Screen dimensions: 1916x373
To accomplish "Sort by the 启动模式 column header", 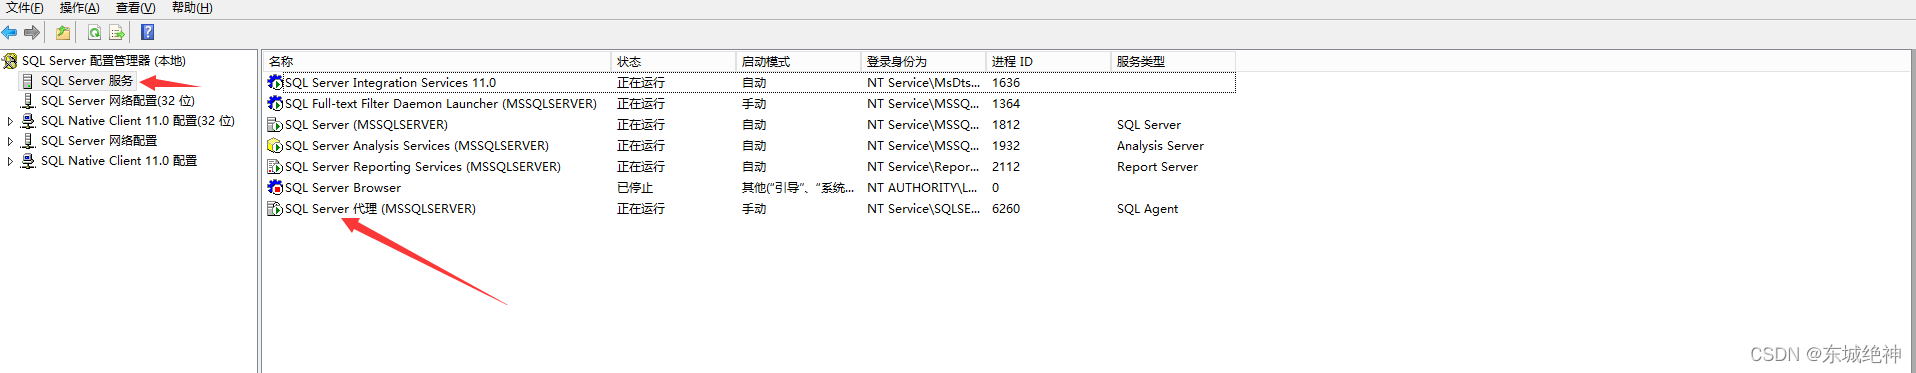I will click(798, 62).
